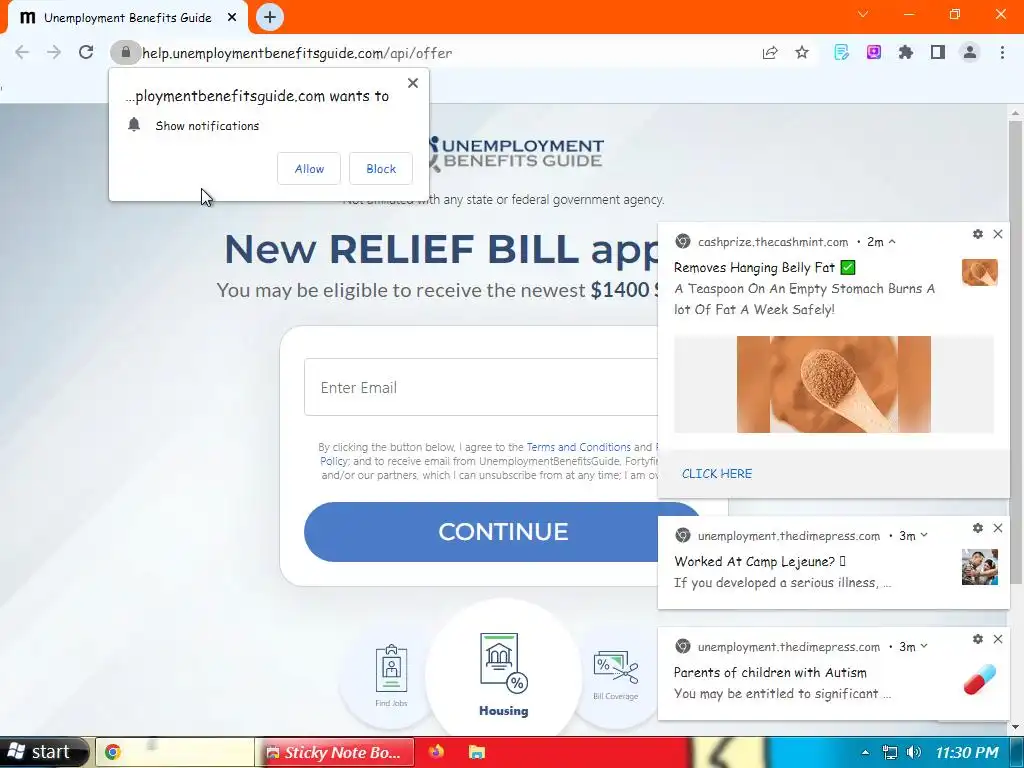Open settings gear on the cashmint notification
This screenshot has height=768, width=1024.
click(978, 234)
